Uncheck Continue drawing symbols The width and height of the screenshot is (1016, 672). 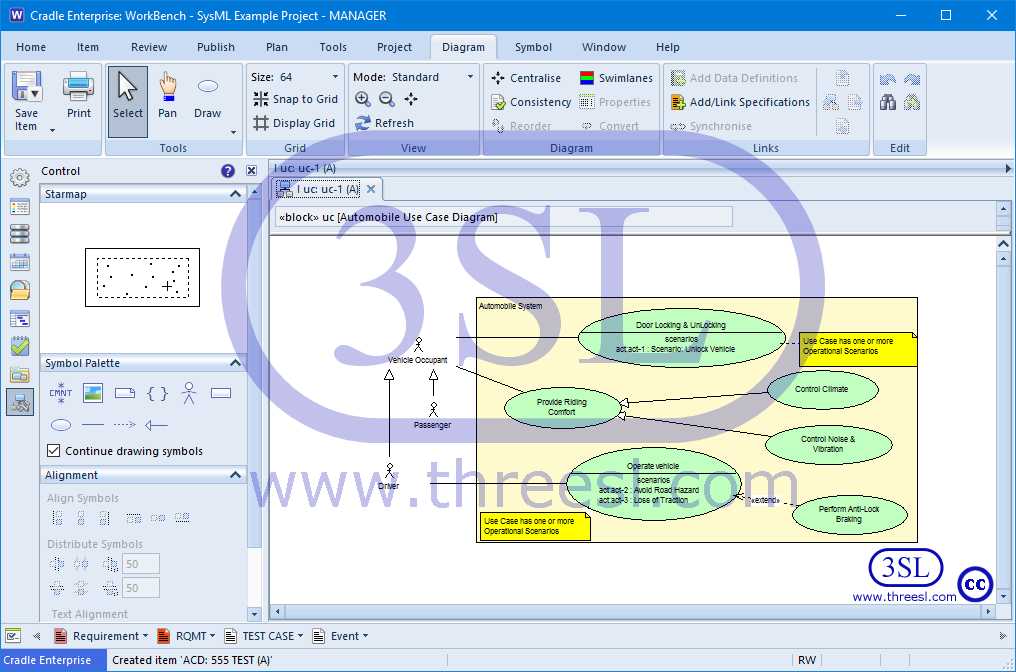click(x=54, y=450)
